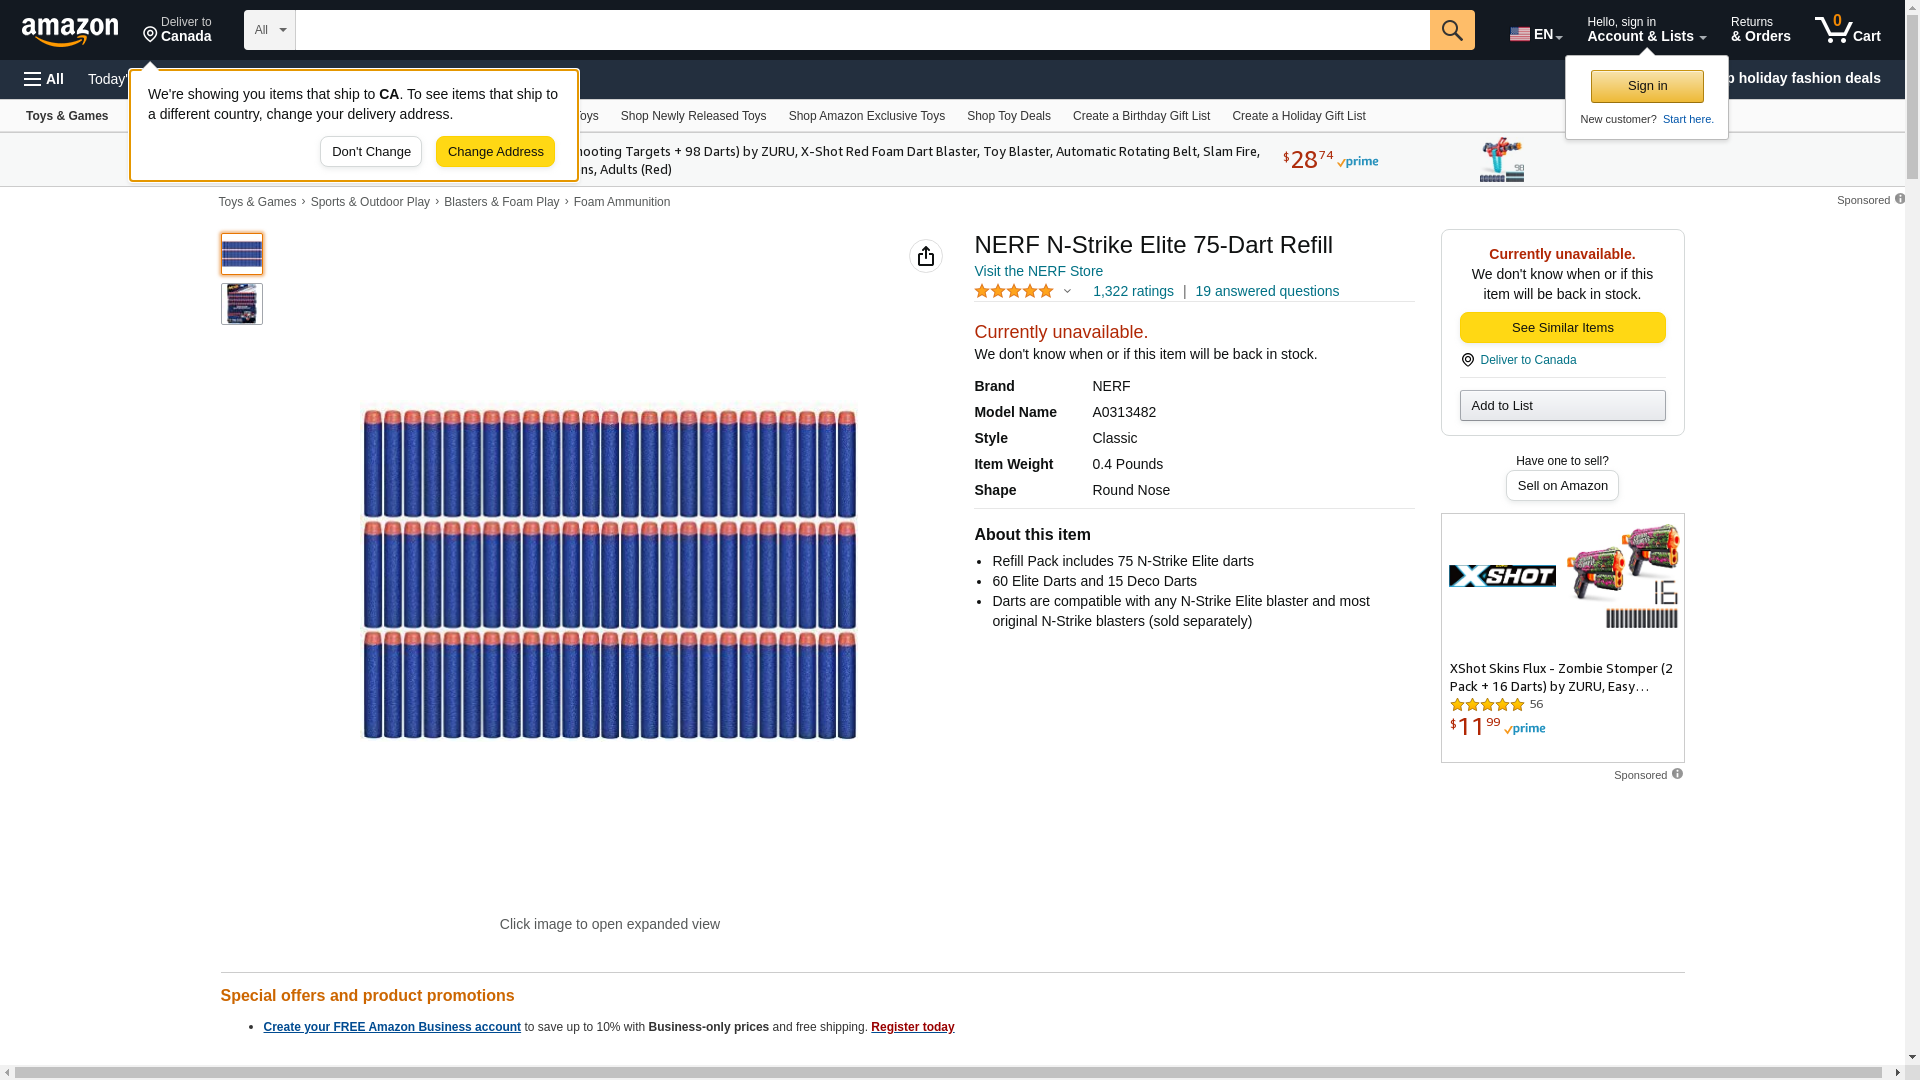
Task: Click the Deliver to Canada location icon
Action: point(150,36)
